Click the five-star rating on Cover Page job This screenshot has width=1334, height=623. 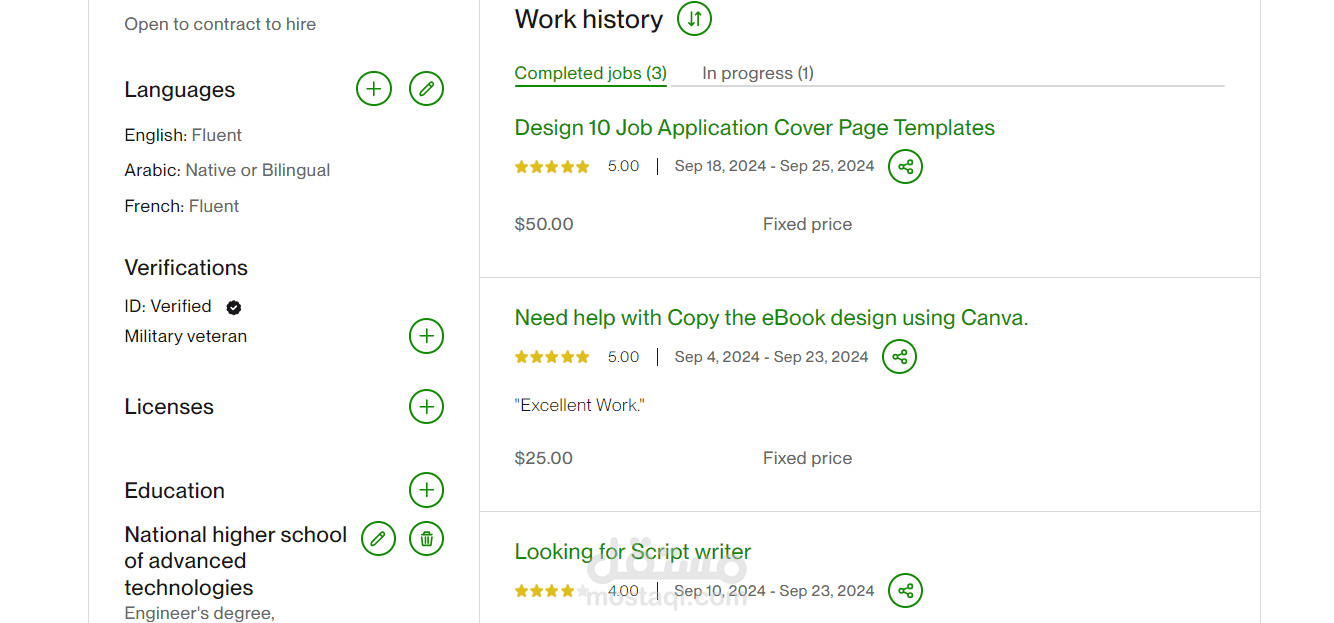(552, 167)
